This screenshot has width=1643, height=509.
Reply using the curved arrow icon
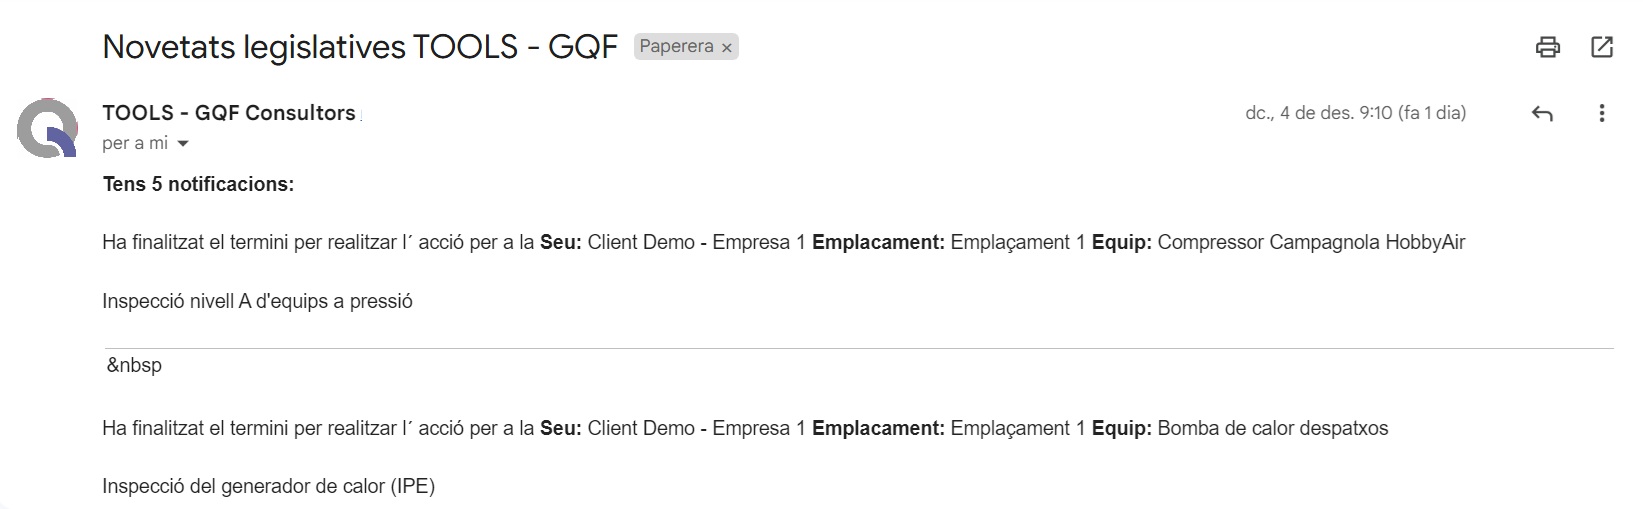coord(1542,114)
